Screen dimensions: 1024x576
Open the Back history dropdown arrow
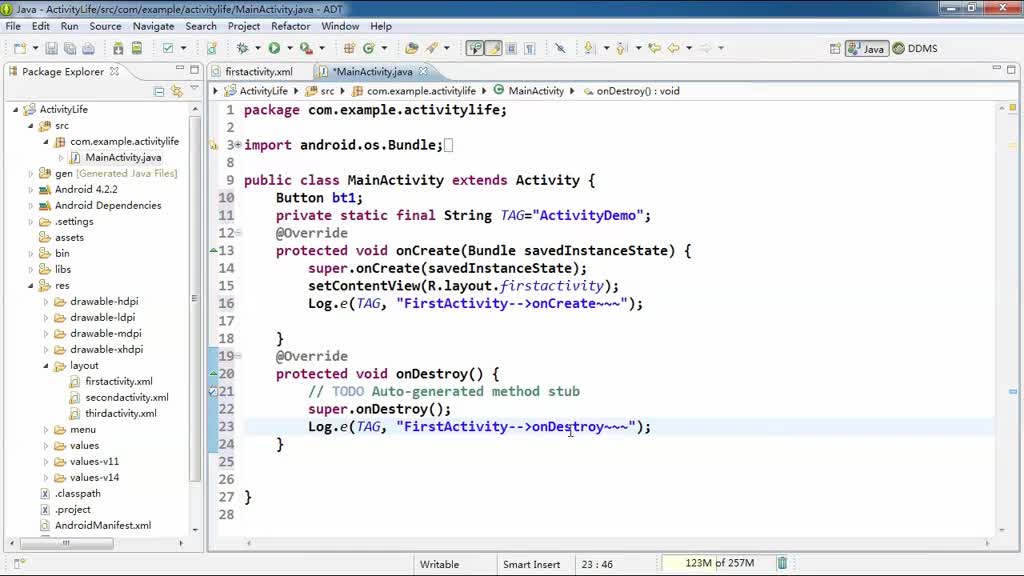(689, 48)
